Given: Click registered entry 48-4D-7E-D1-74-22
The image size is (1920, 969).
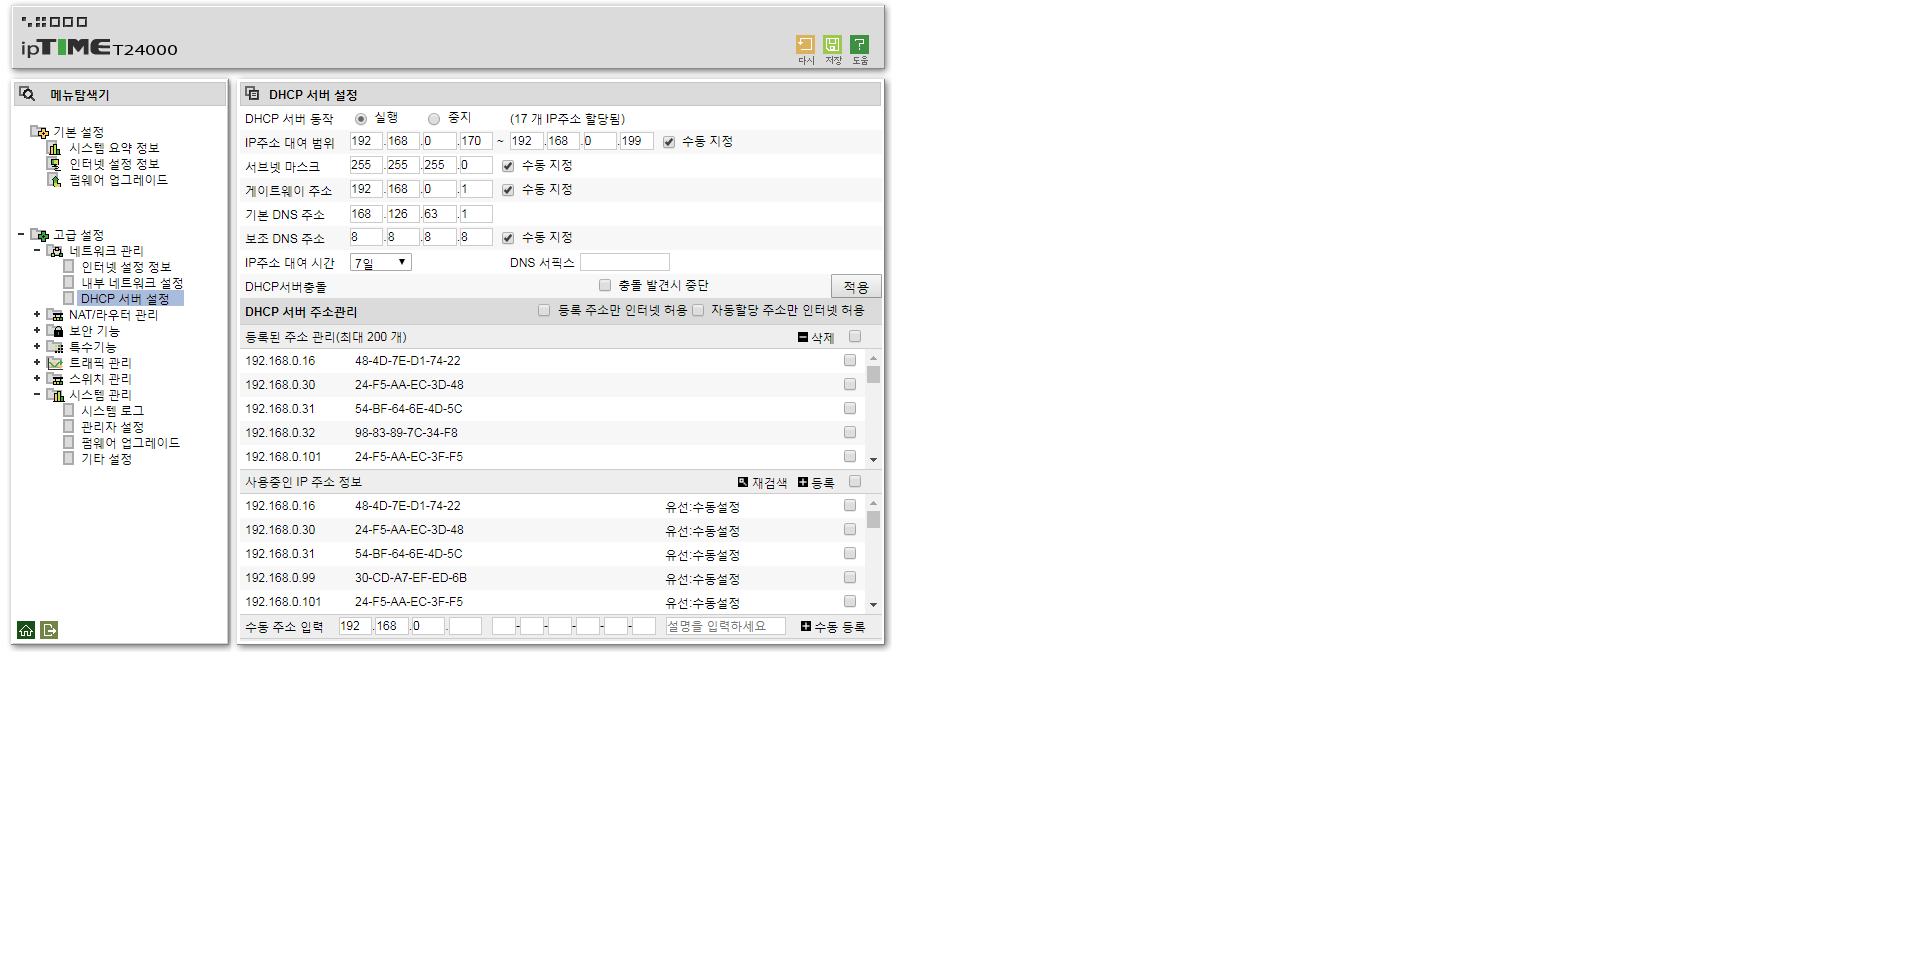Looking at the screenshot, I should pyautogui.click(x=408, y=361).
